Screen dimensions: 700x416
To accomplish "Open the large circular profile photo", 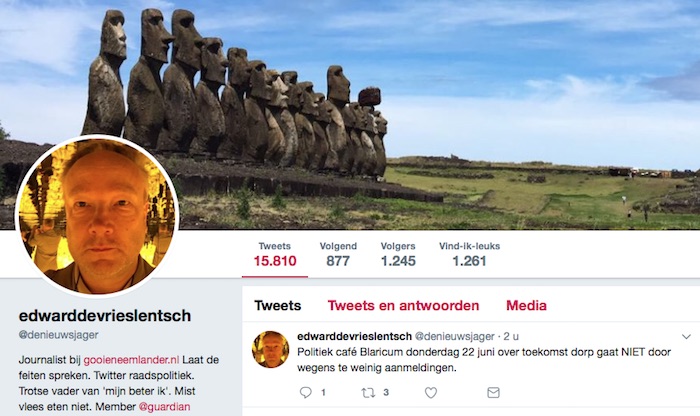I will click(97, 216).
